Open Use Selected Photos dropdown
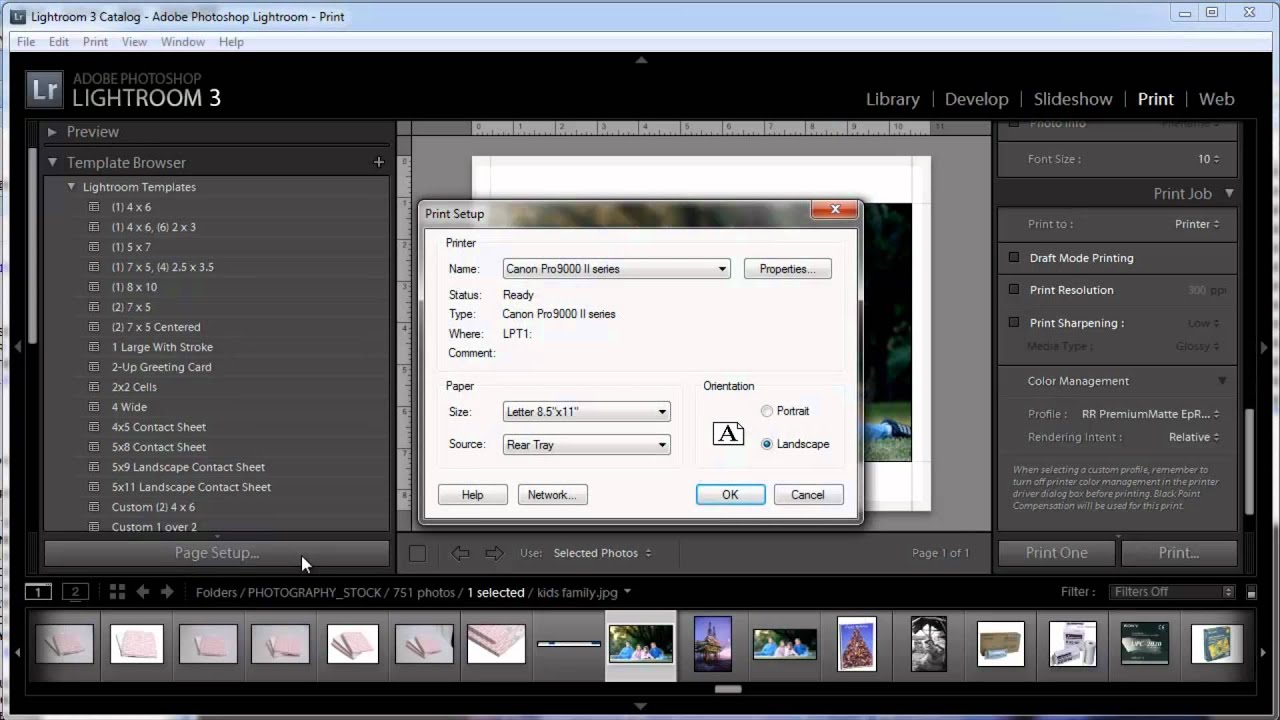This screenshot has height=720, width=1280. click(602, 553)
